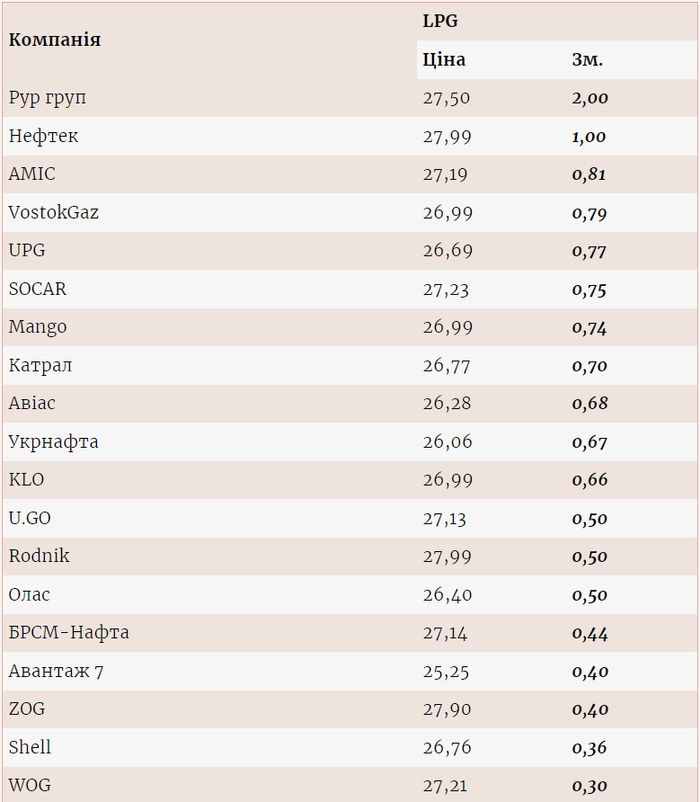
Task: Click the Компанія column header
Action: point(55,40)
